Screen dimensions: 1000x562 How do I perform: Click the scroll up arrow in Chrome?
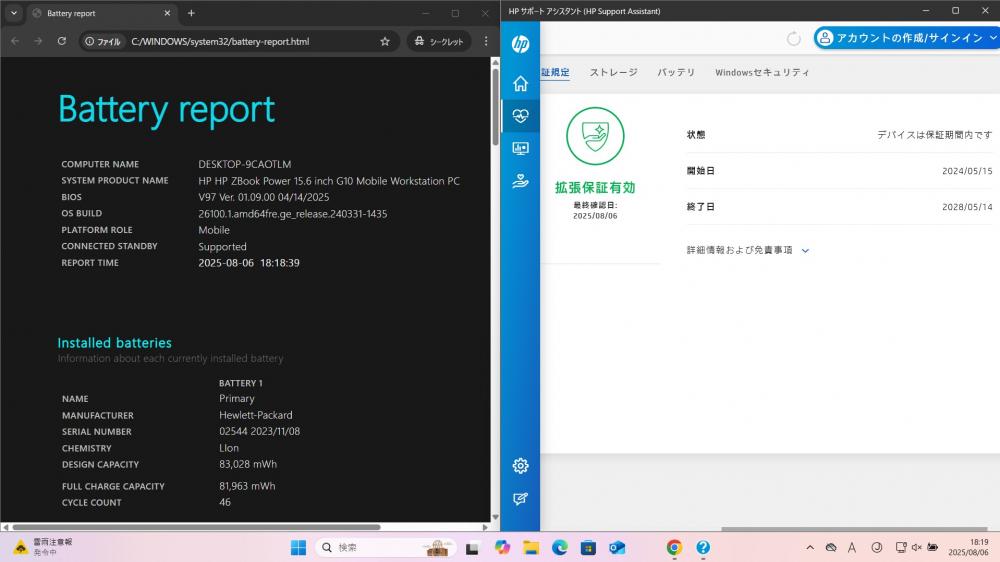pos(495,62)
